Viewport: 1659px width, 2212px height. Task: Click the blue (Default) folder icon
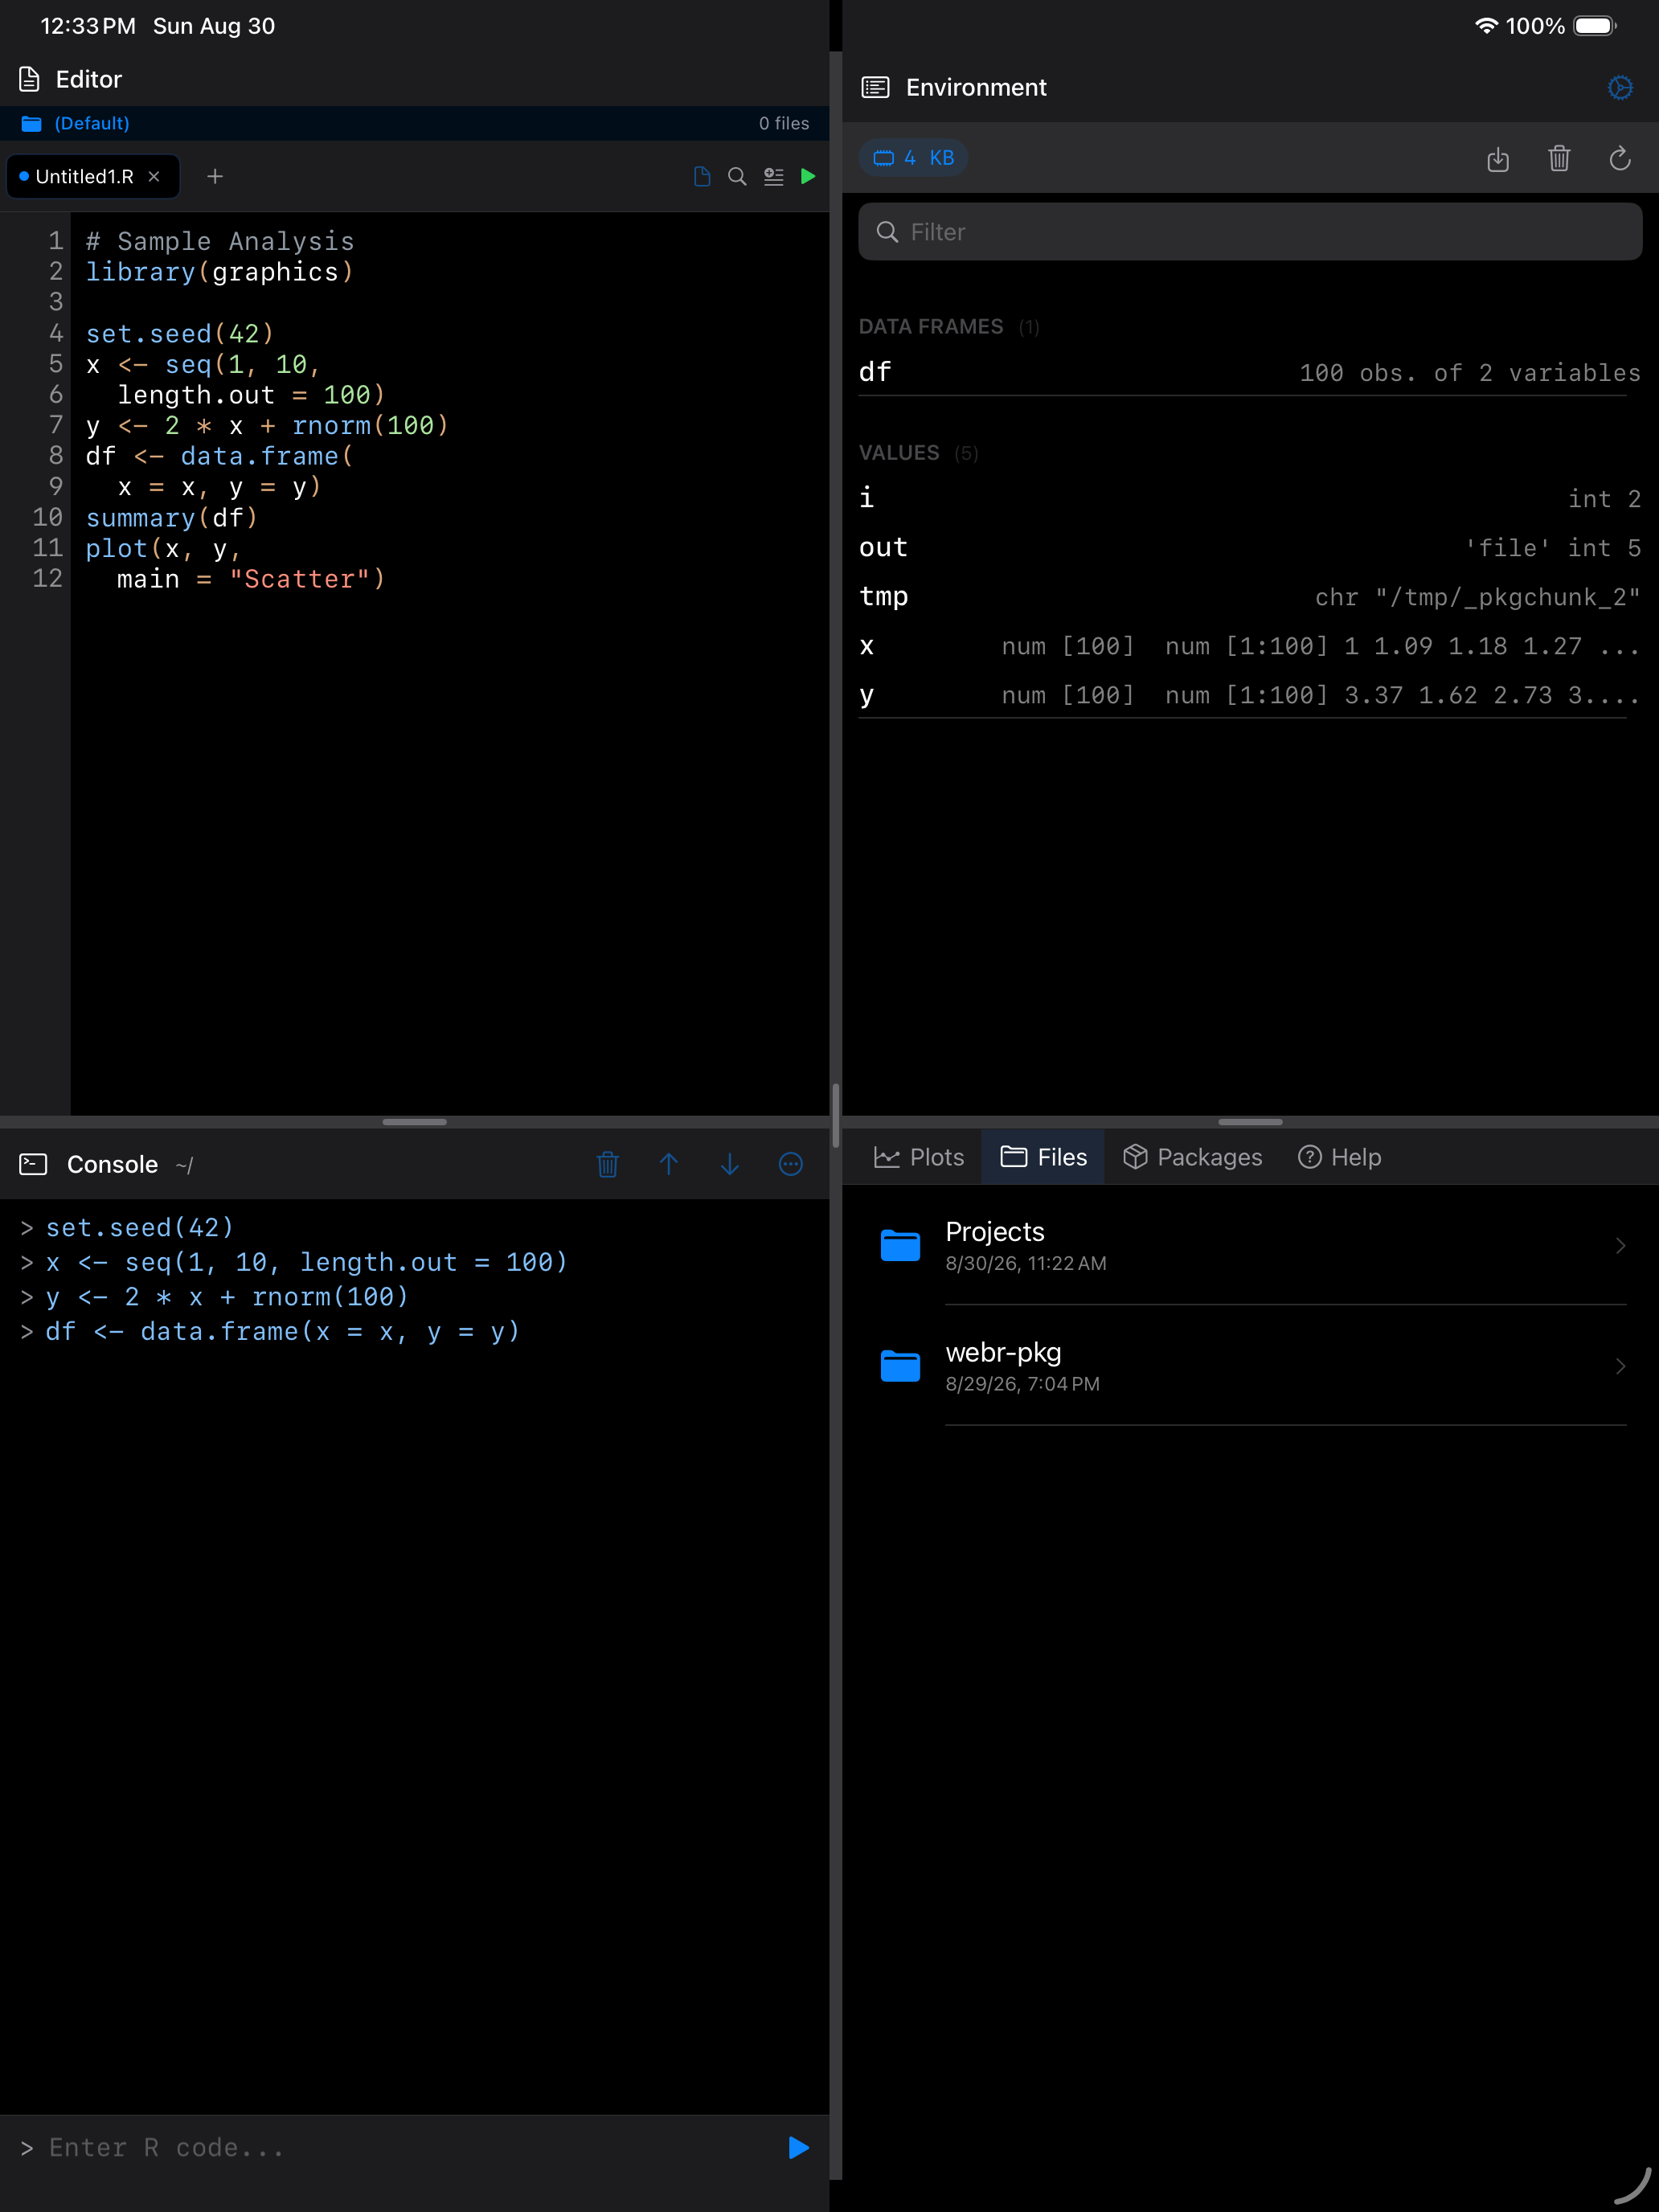coord(32,123)
